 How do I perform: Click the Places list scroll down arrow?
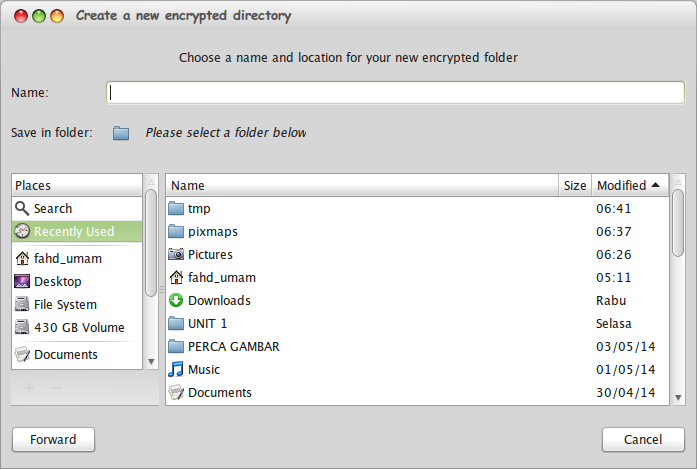point(152,361)
